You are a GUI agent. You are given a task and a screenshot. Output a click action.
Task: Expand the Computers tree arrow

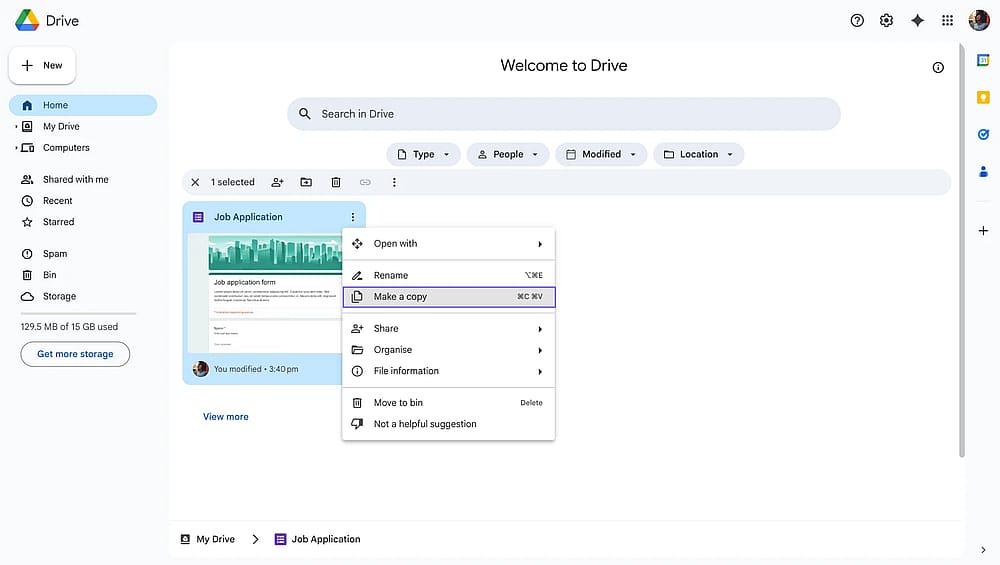[x=16, y=148]
